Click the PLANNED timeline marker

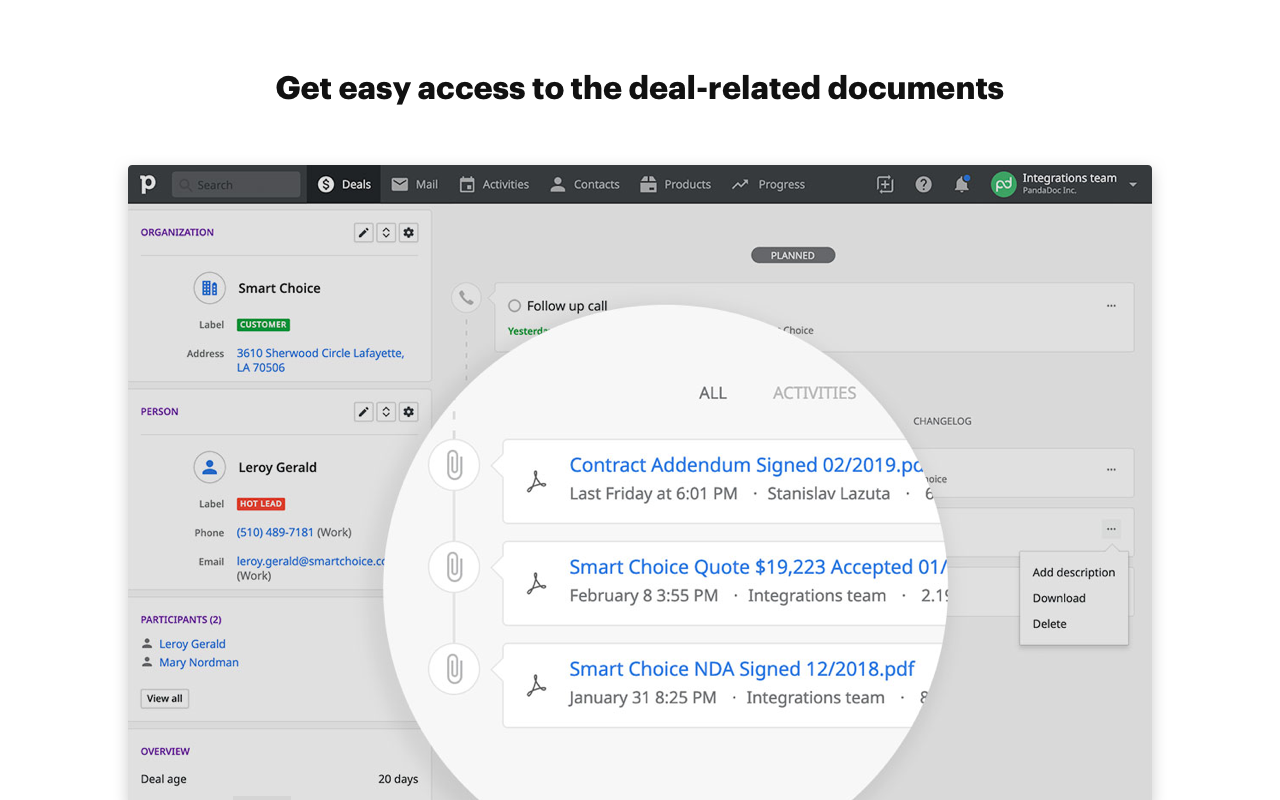point(793,256)
